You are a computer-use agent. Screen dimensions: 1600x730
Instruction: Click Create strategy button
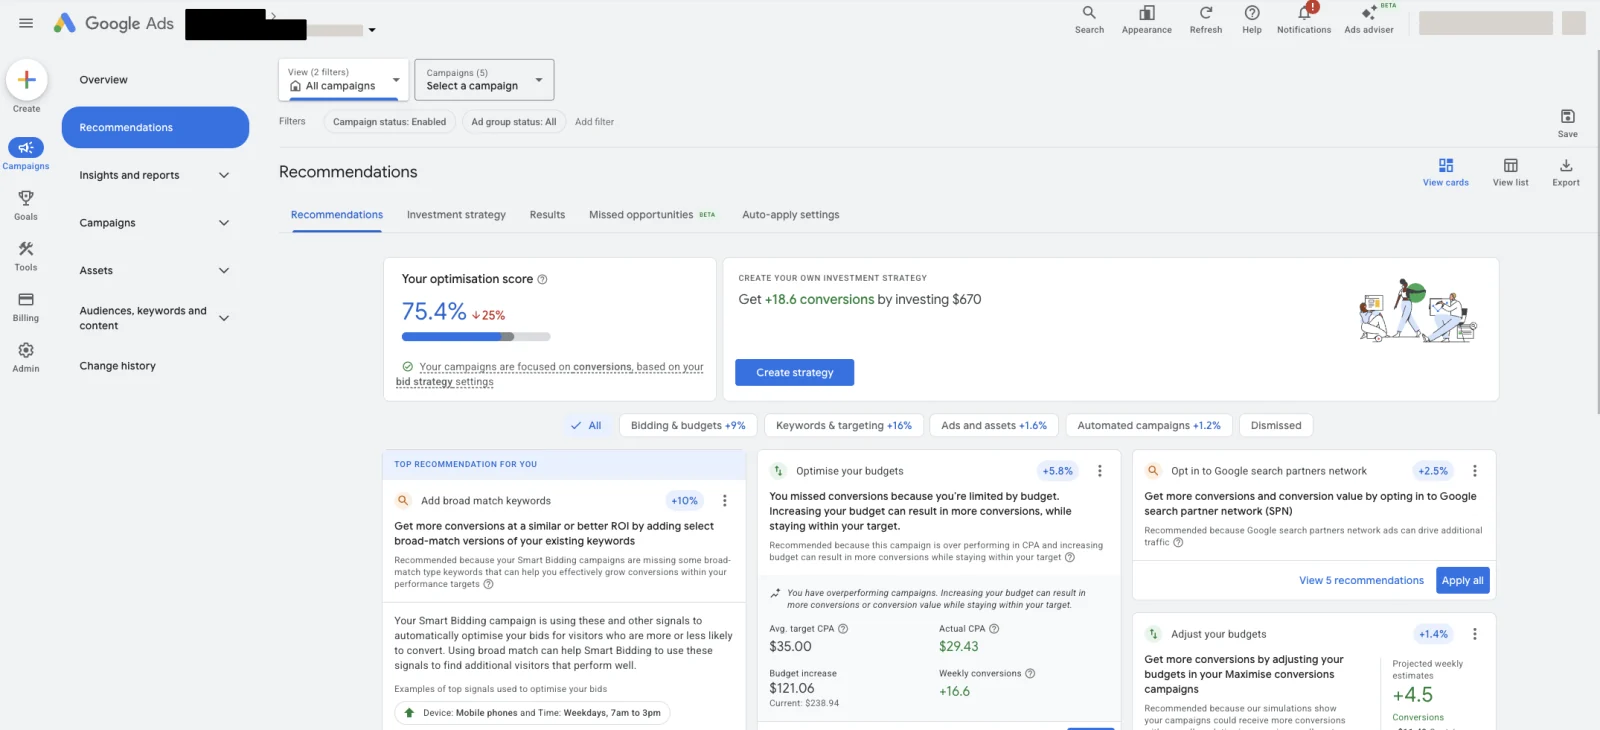click(795, 372)
